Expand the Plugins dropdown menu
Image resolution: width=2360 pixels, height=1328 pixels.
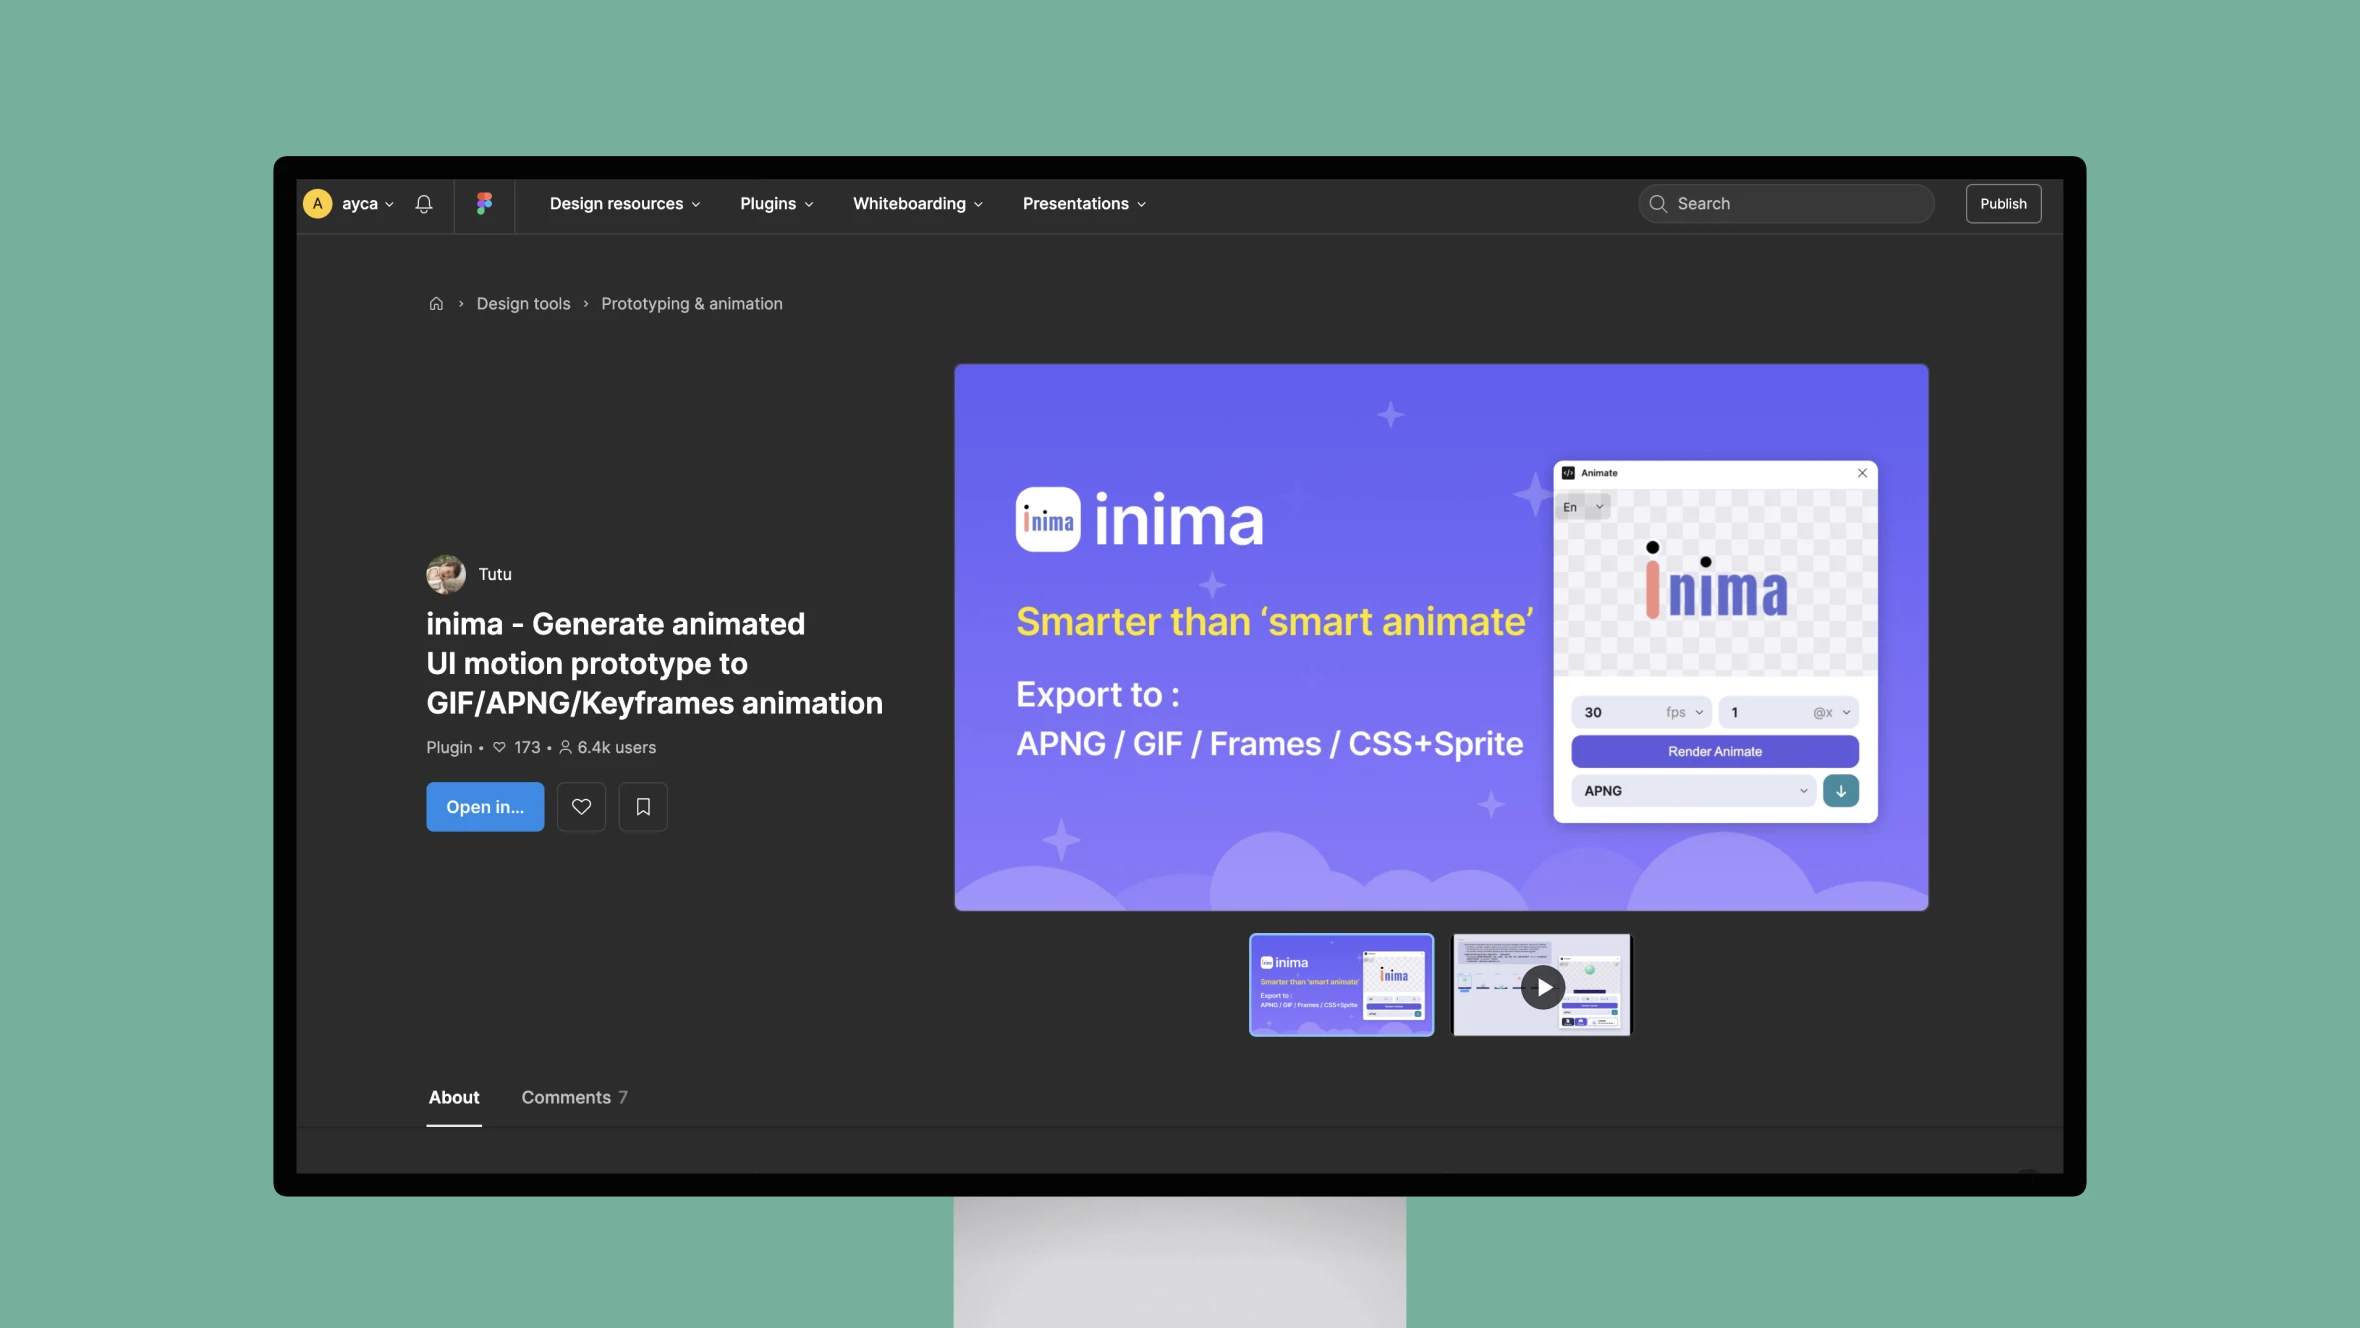[x=778, y=203]
